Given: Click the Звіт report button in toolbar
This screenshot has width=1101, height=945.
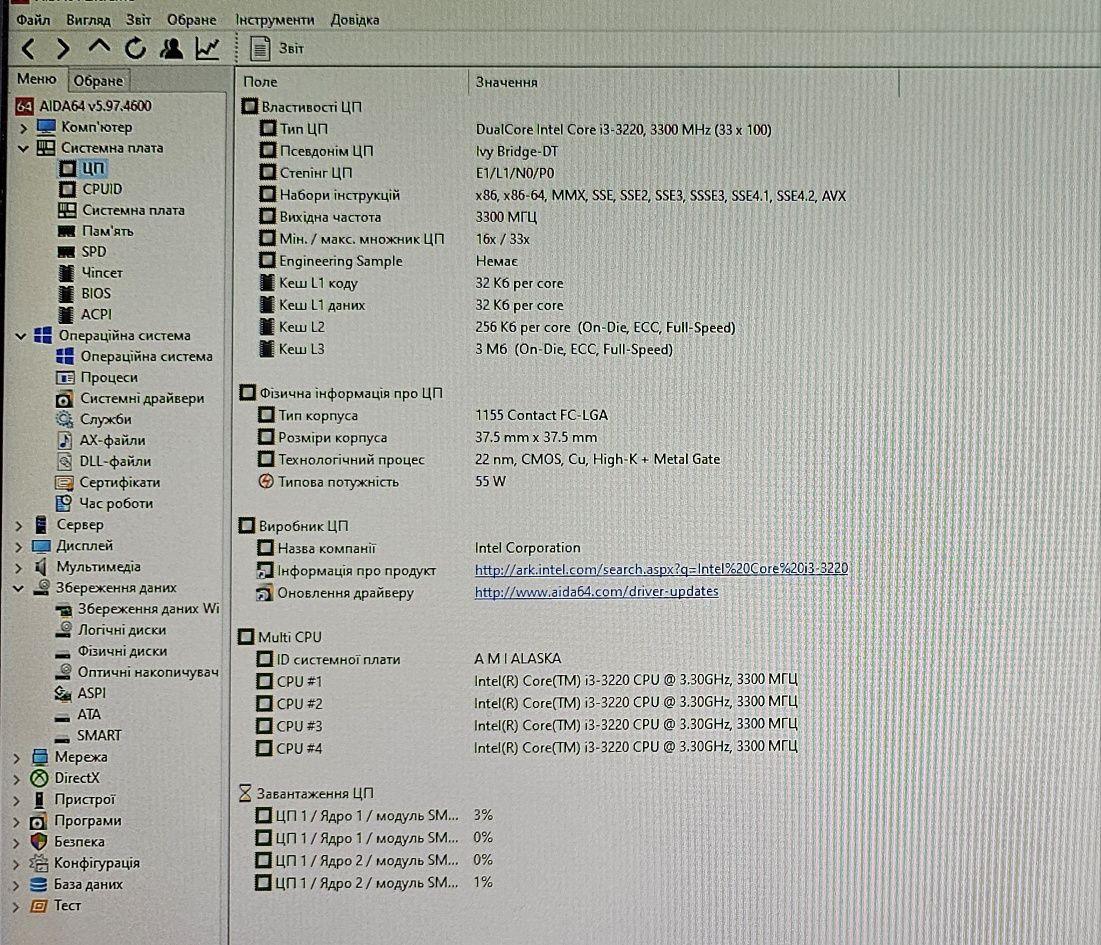Looking at the screenshot, I should (277, 48).
